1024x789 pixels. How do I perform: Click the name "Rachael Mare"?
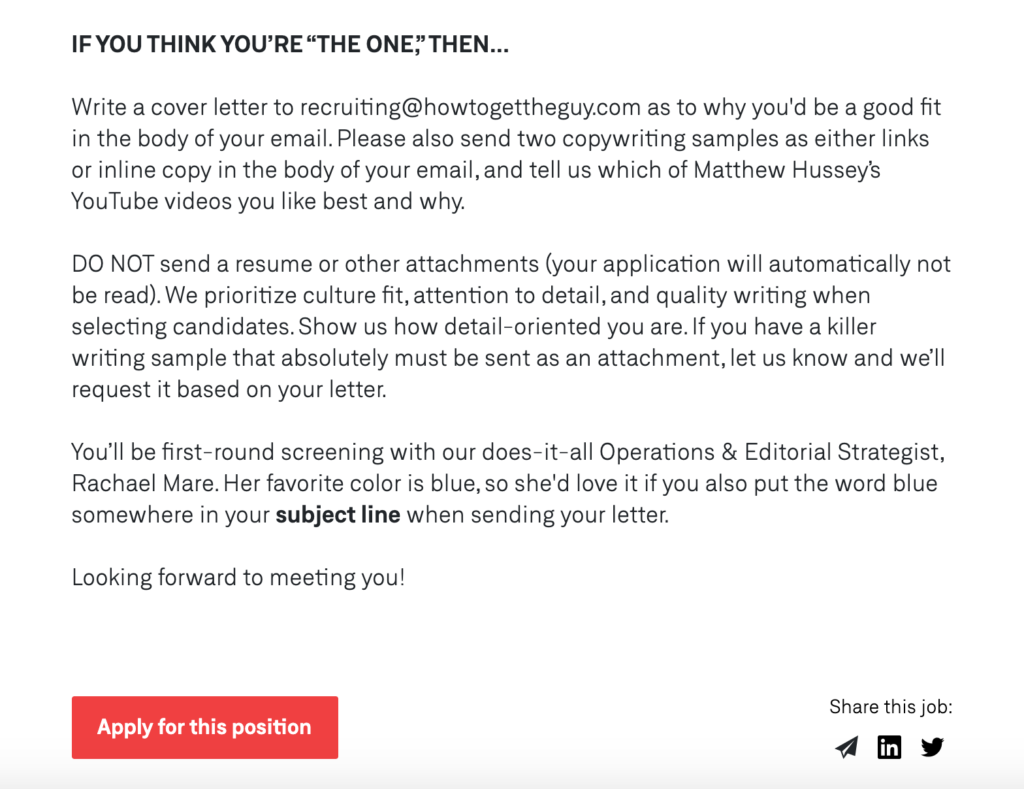[143, 484]
